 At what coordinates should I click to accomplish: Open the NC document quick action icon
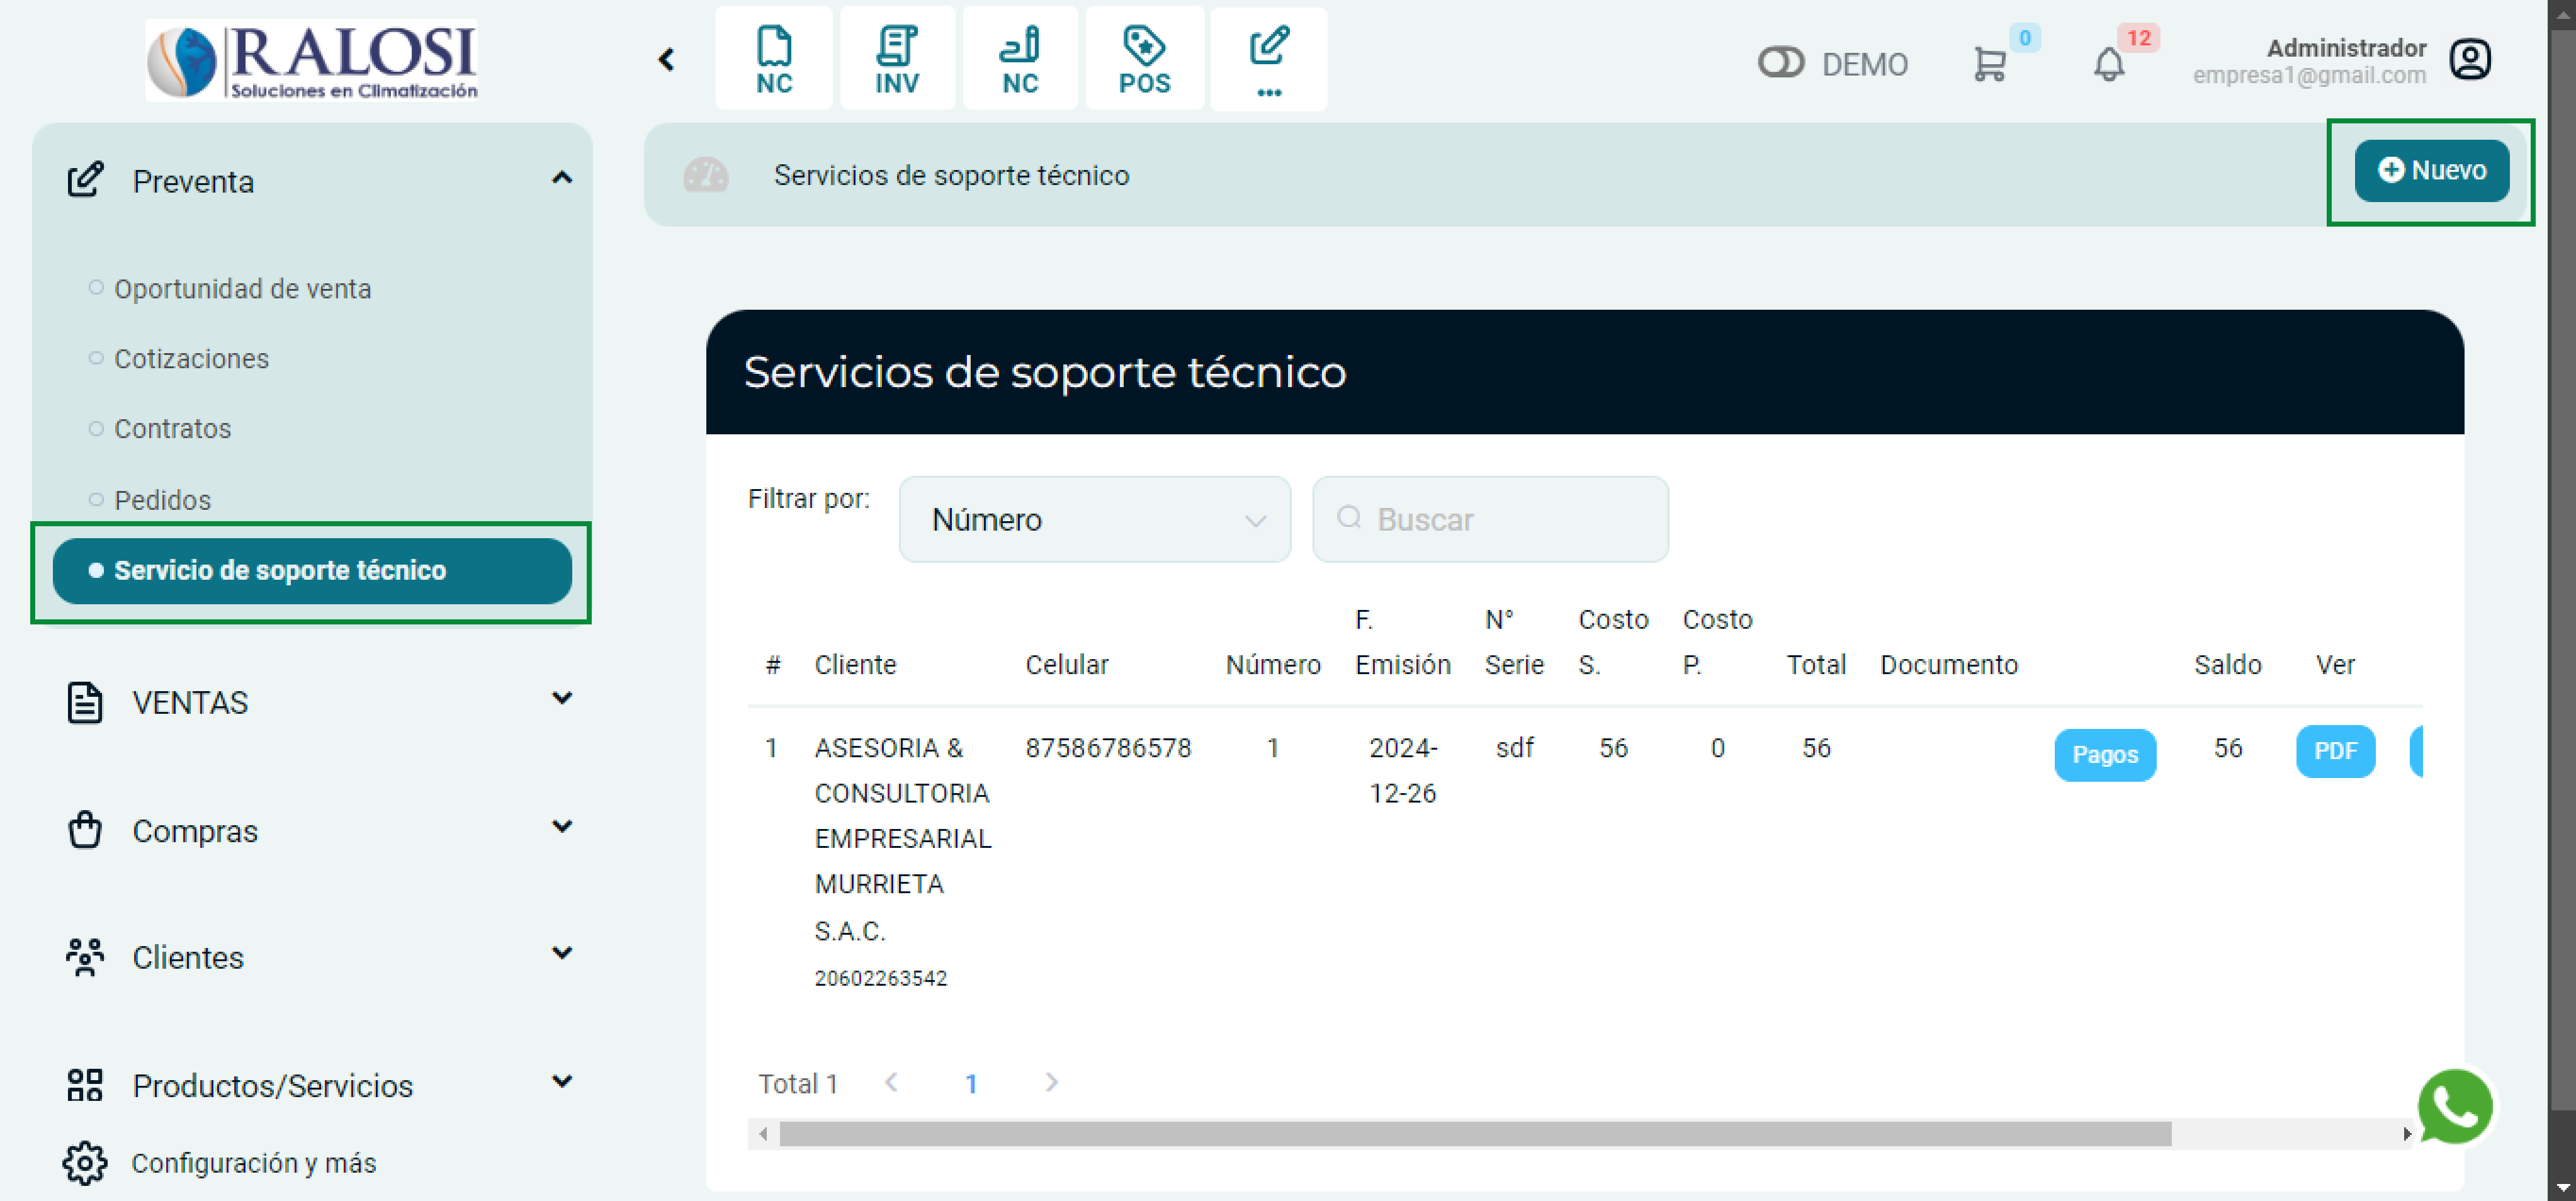click(x=774, y=58)
